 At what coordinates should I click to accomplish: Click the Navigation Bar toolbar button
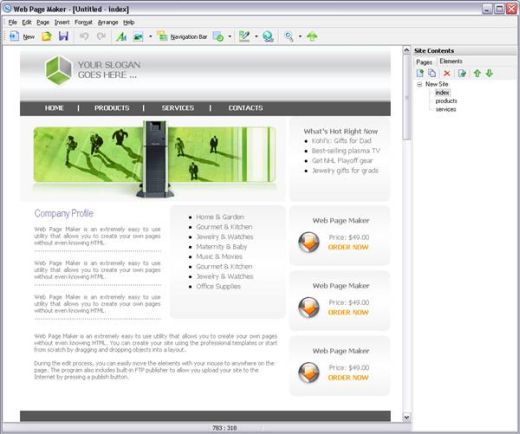[x=182, y=36]
